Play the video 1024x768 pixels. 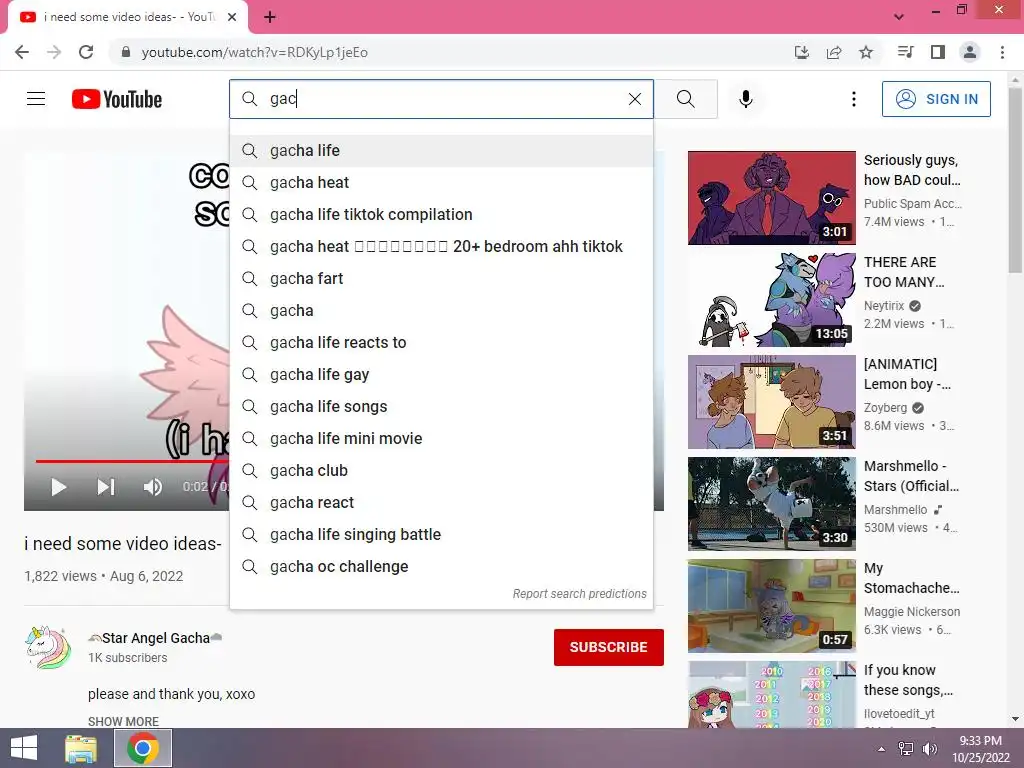[59, 487]
